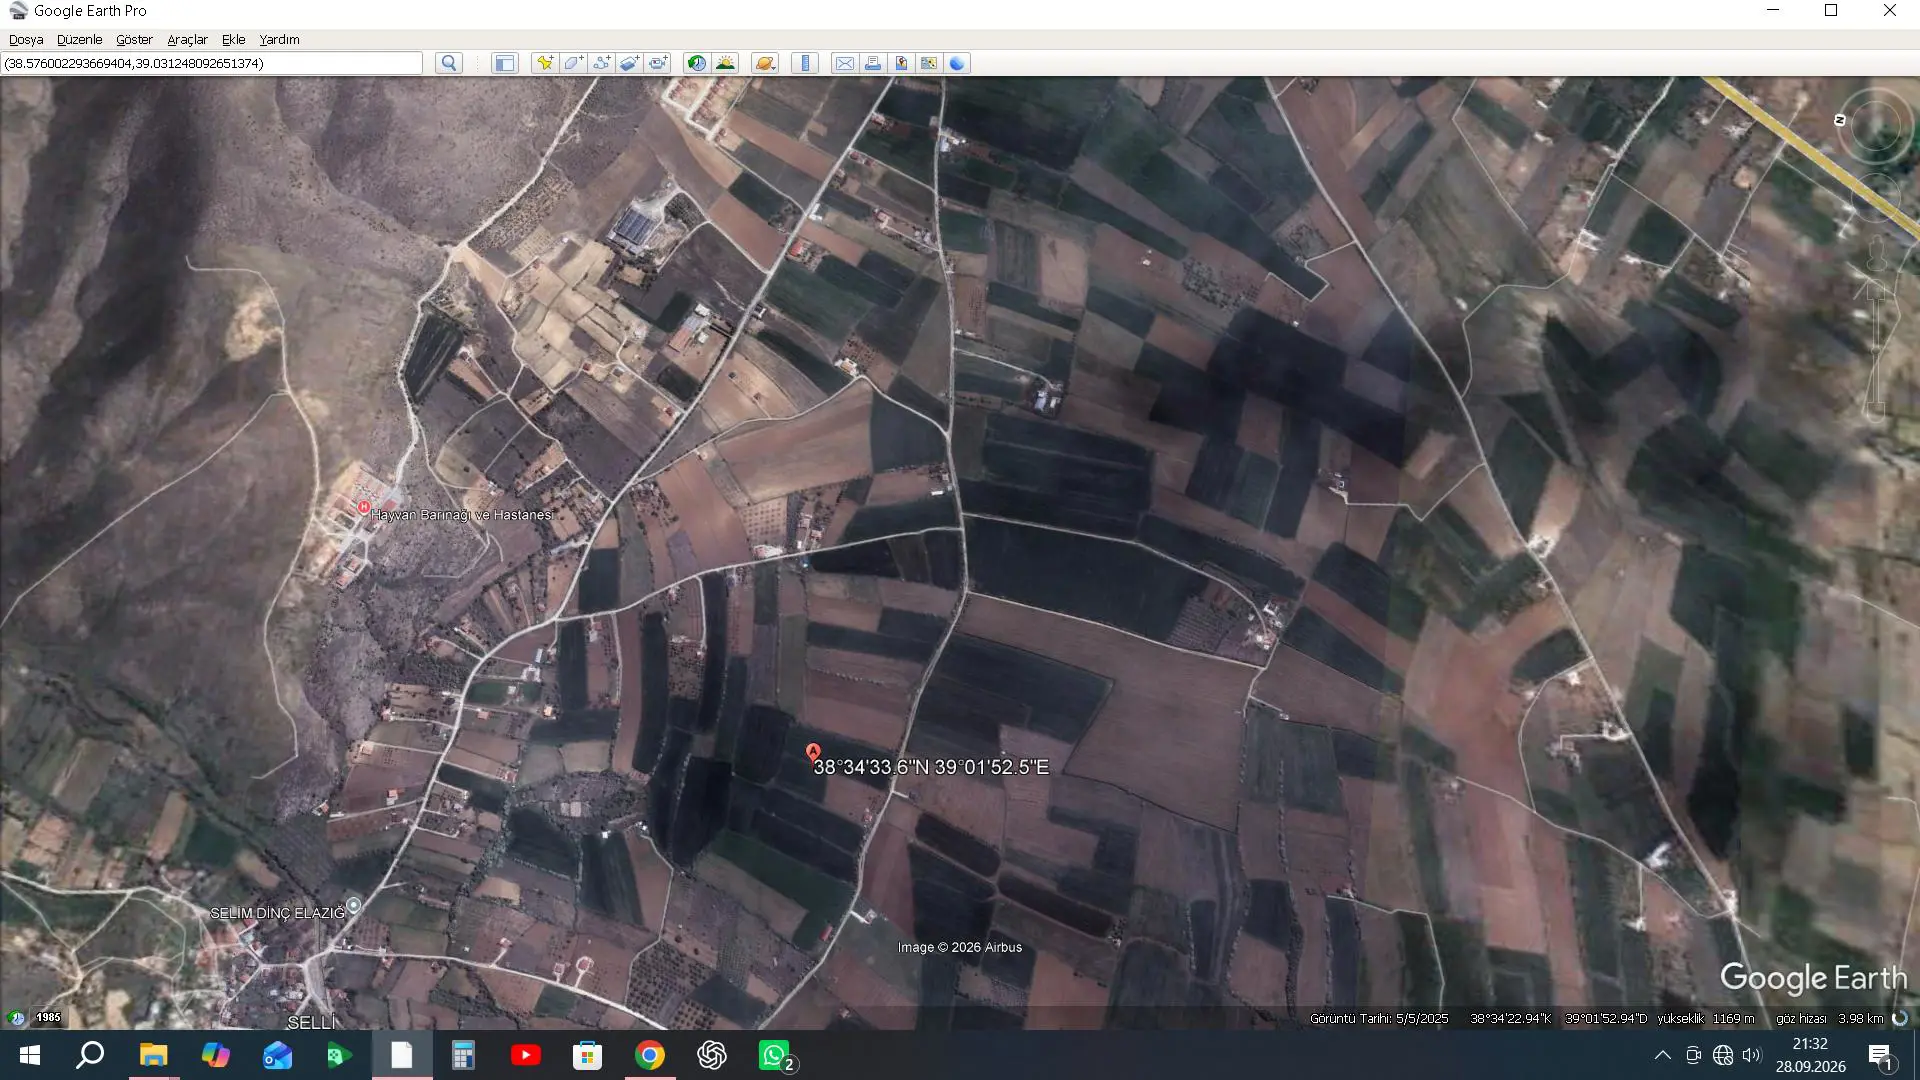
Task: Email the current view
Action: pos(845,63)
